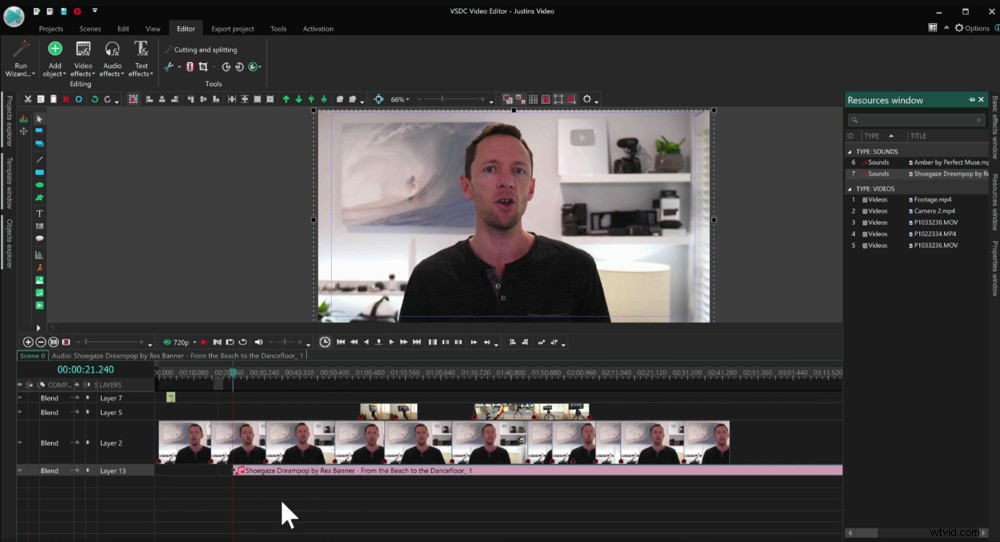The height and width of the screenshot is (542, 1000).
Task: Select the Line drawing tool
Action: pos(39,159)
